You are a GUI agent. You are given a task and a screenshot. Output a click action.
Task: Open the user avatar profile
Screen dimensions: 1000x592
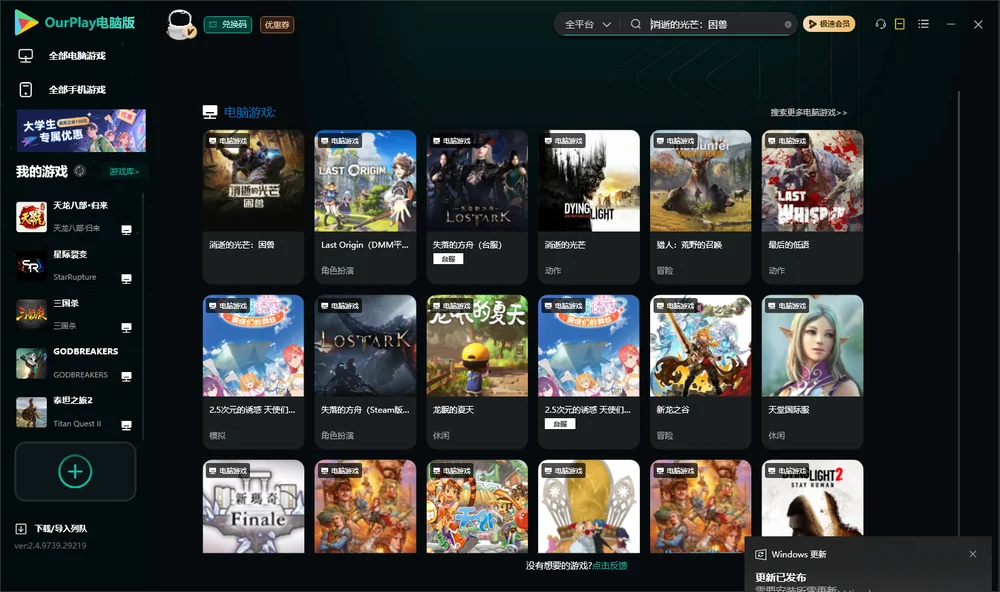(180, 24)
